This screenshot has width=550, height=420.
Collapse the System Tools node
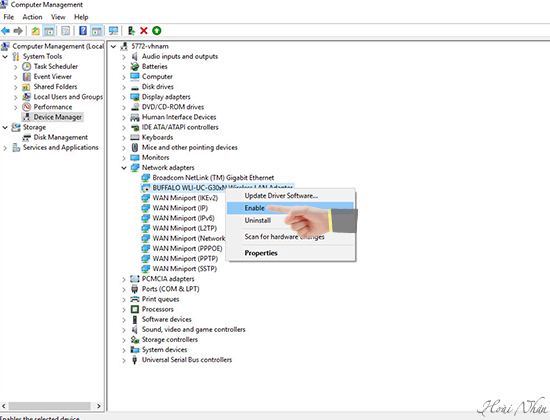[x=5, y=56]
